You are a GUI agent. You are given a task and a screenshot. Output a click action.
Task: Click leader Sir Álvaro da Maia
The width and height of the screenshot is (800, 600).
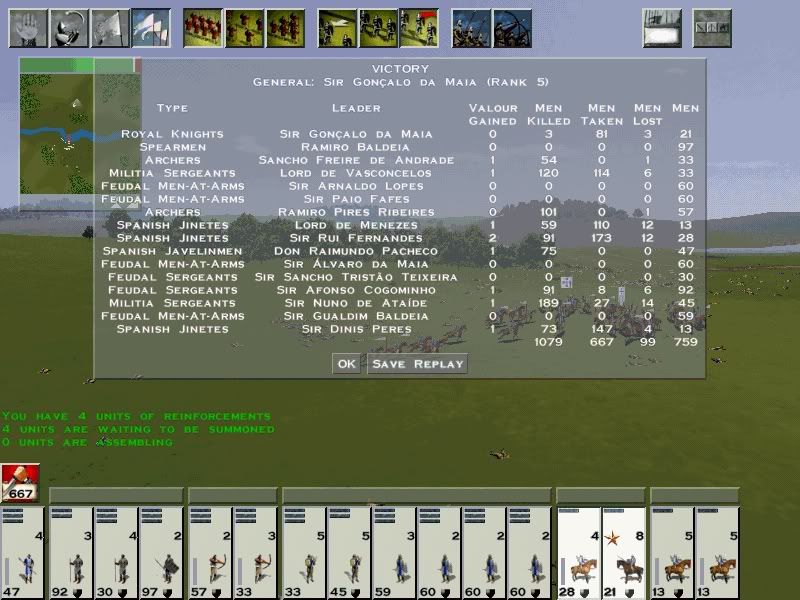pos(356,264)
